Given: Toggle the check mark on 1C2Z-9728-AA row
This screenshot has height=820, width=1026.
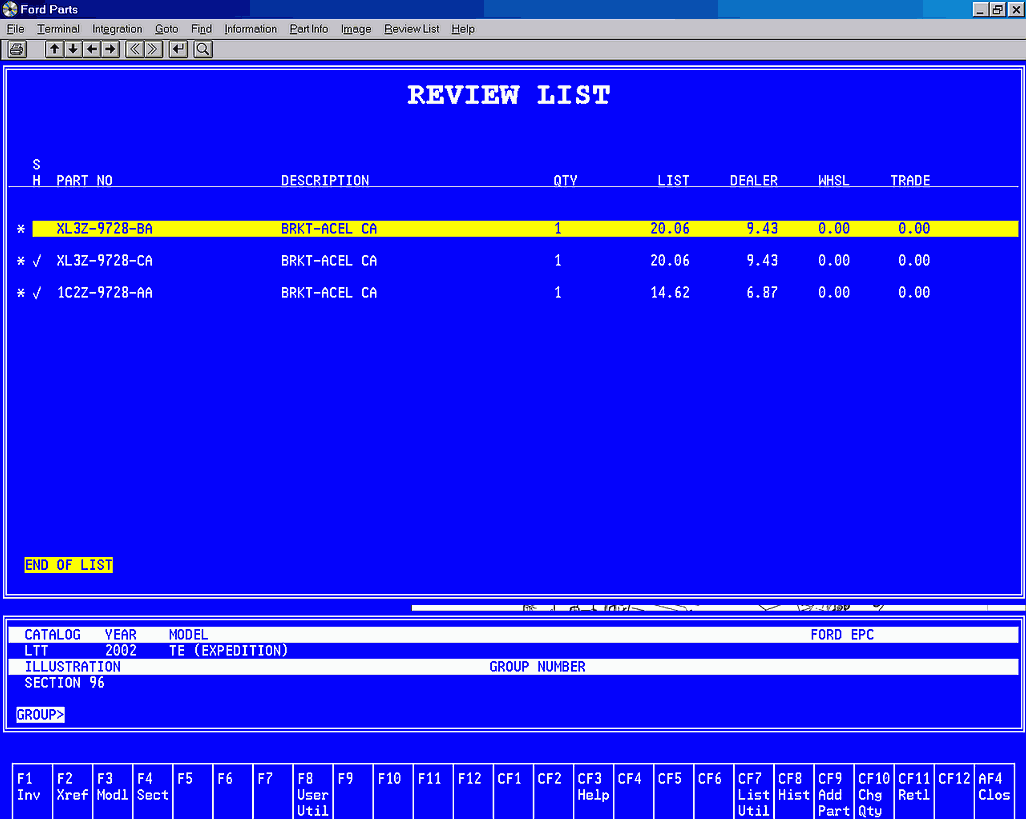Looking at the screenshot, I should point(37,293).
